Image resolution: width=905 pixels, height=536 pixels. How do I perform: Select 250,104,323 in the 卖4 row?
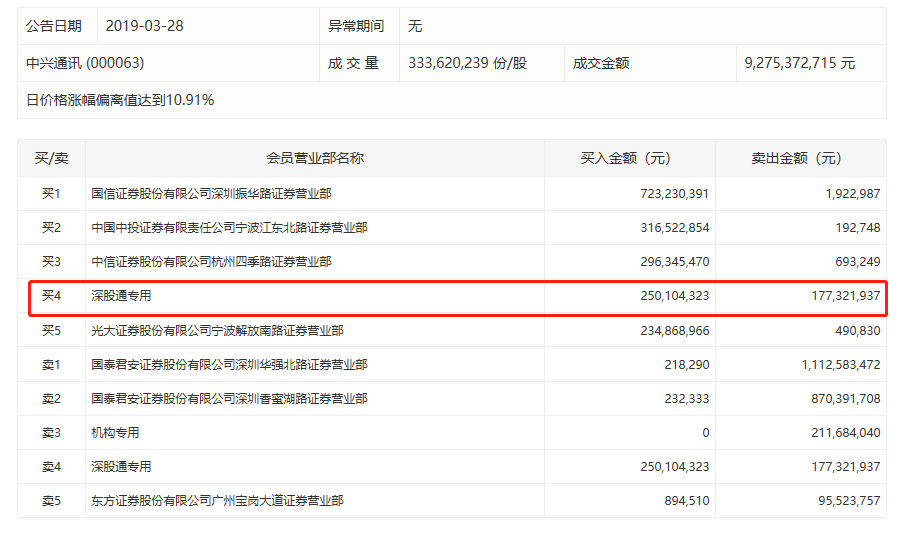(675, 467)
